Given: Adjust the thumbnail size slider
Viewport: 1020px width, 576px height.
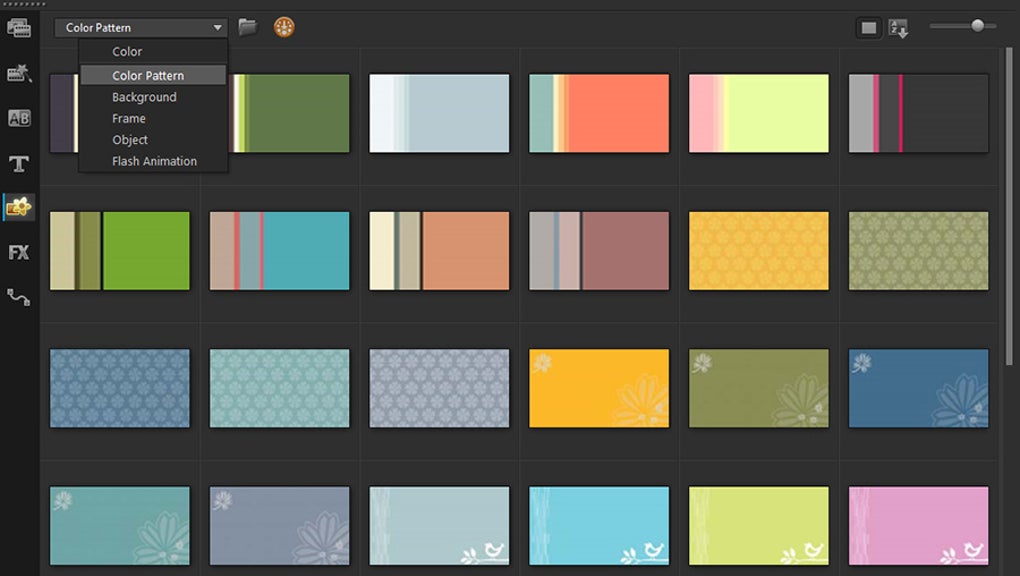Looking at the screenshot, I should pyautogui.click(x=978, y=26).
